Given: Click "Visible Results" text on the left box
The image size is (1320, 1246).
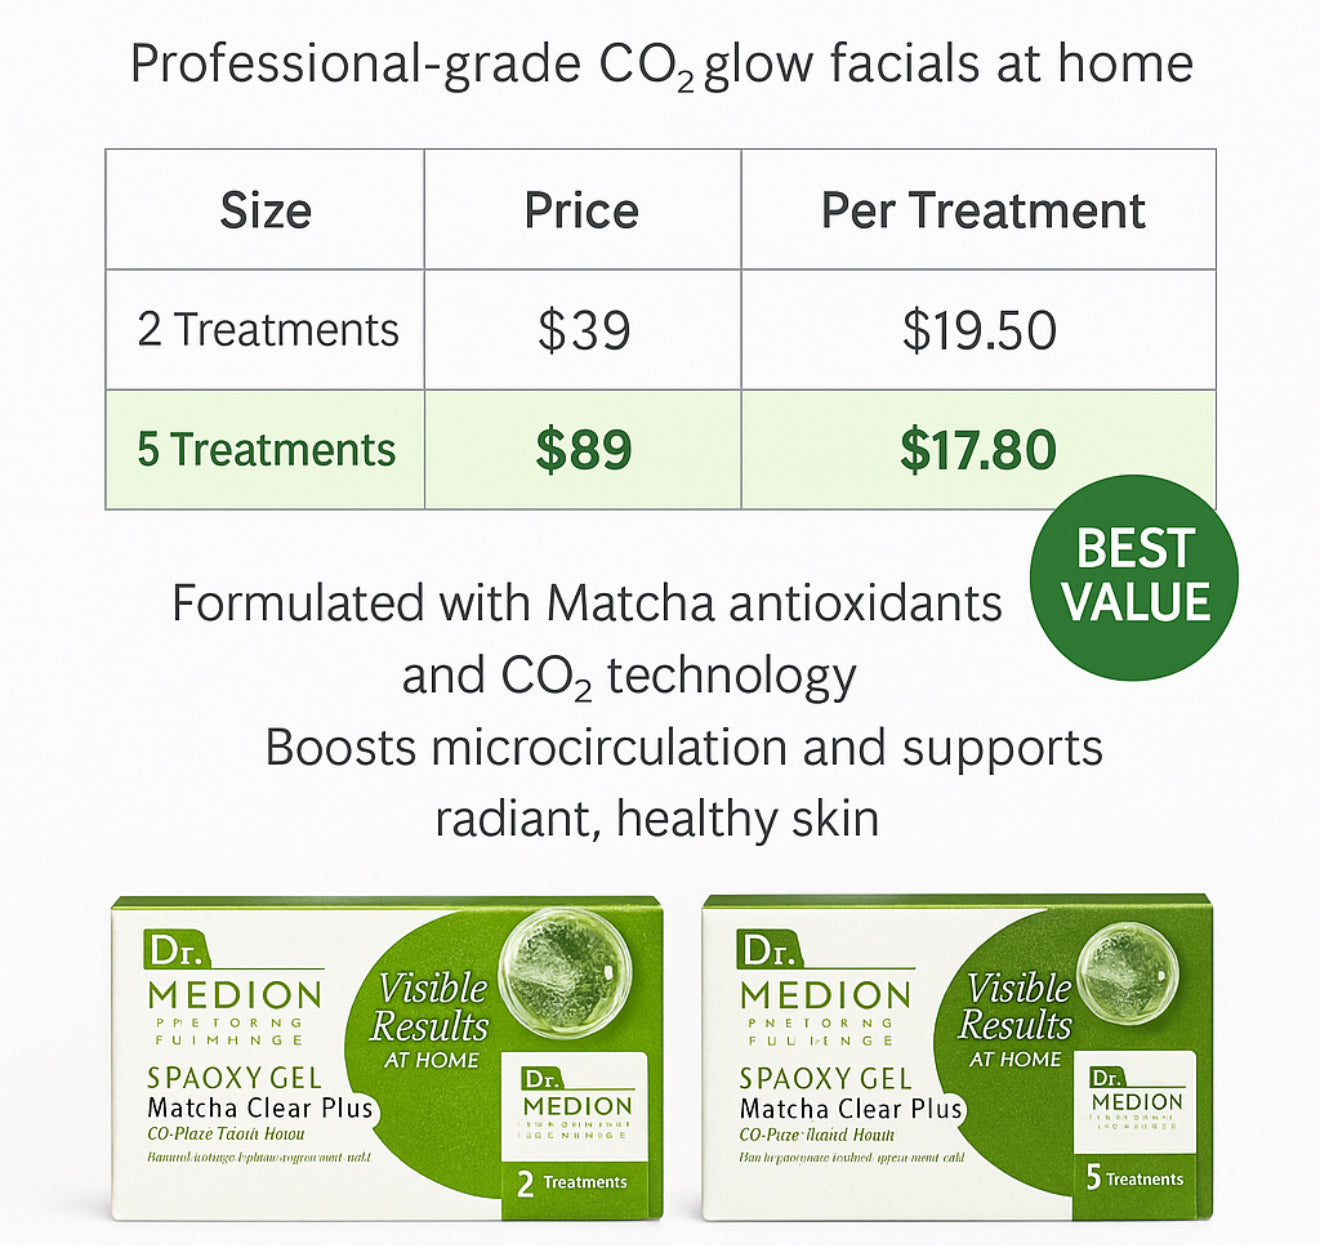Looking at the screenshot, I should [430, 1008].
